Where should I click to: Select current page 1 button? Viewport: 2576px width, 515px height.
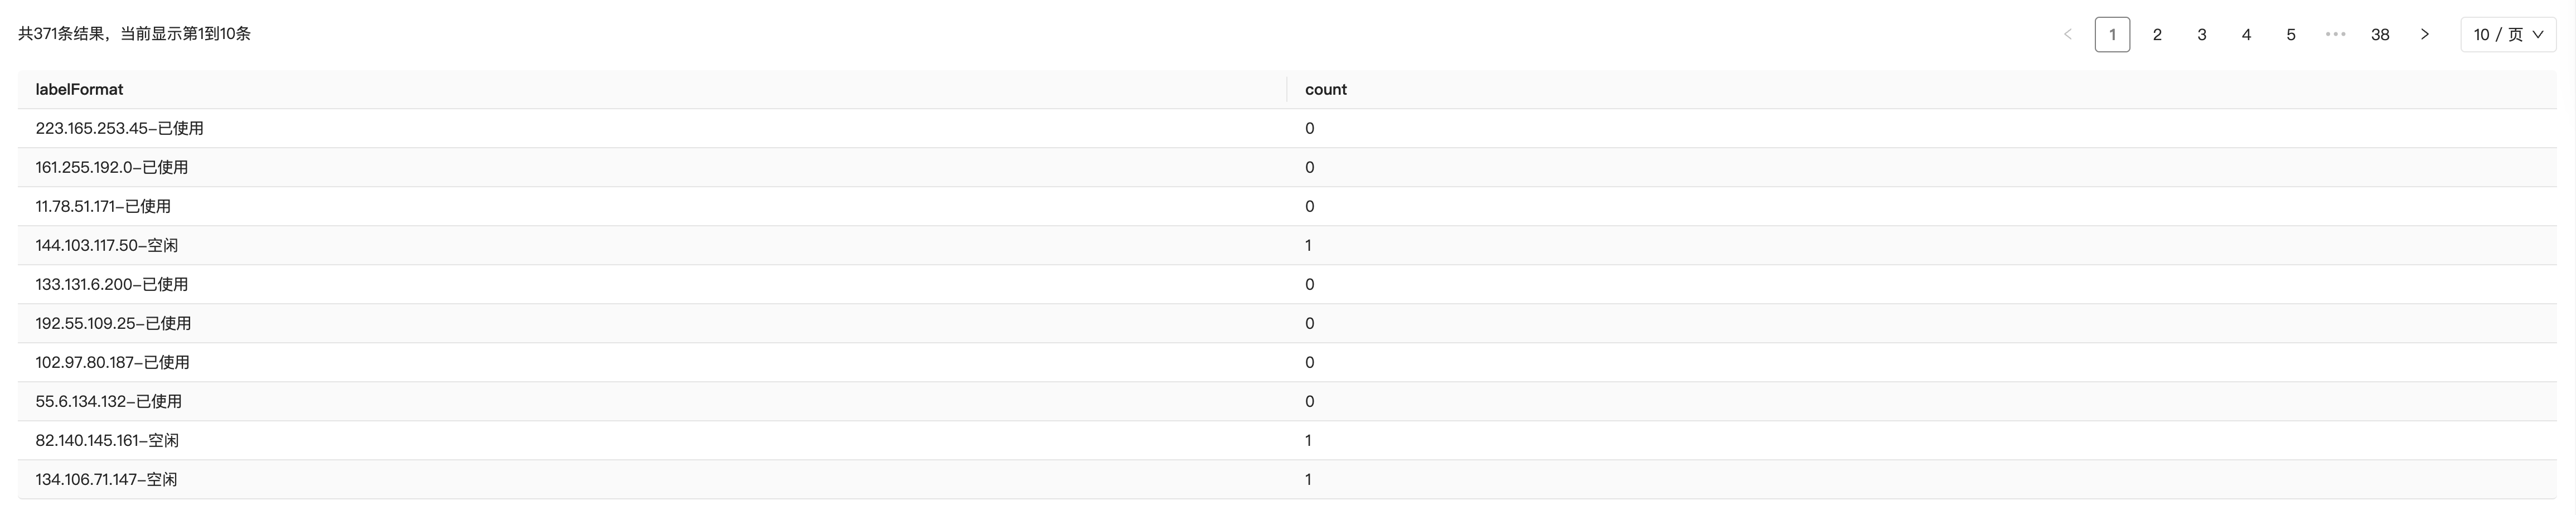(2112, 34)
